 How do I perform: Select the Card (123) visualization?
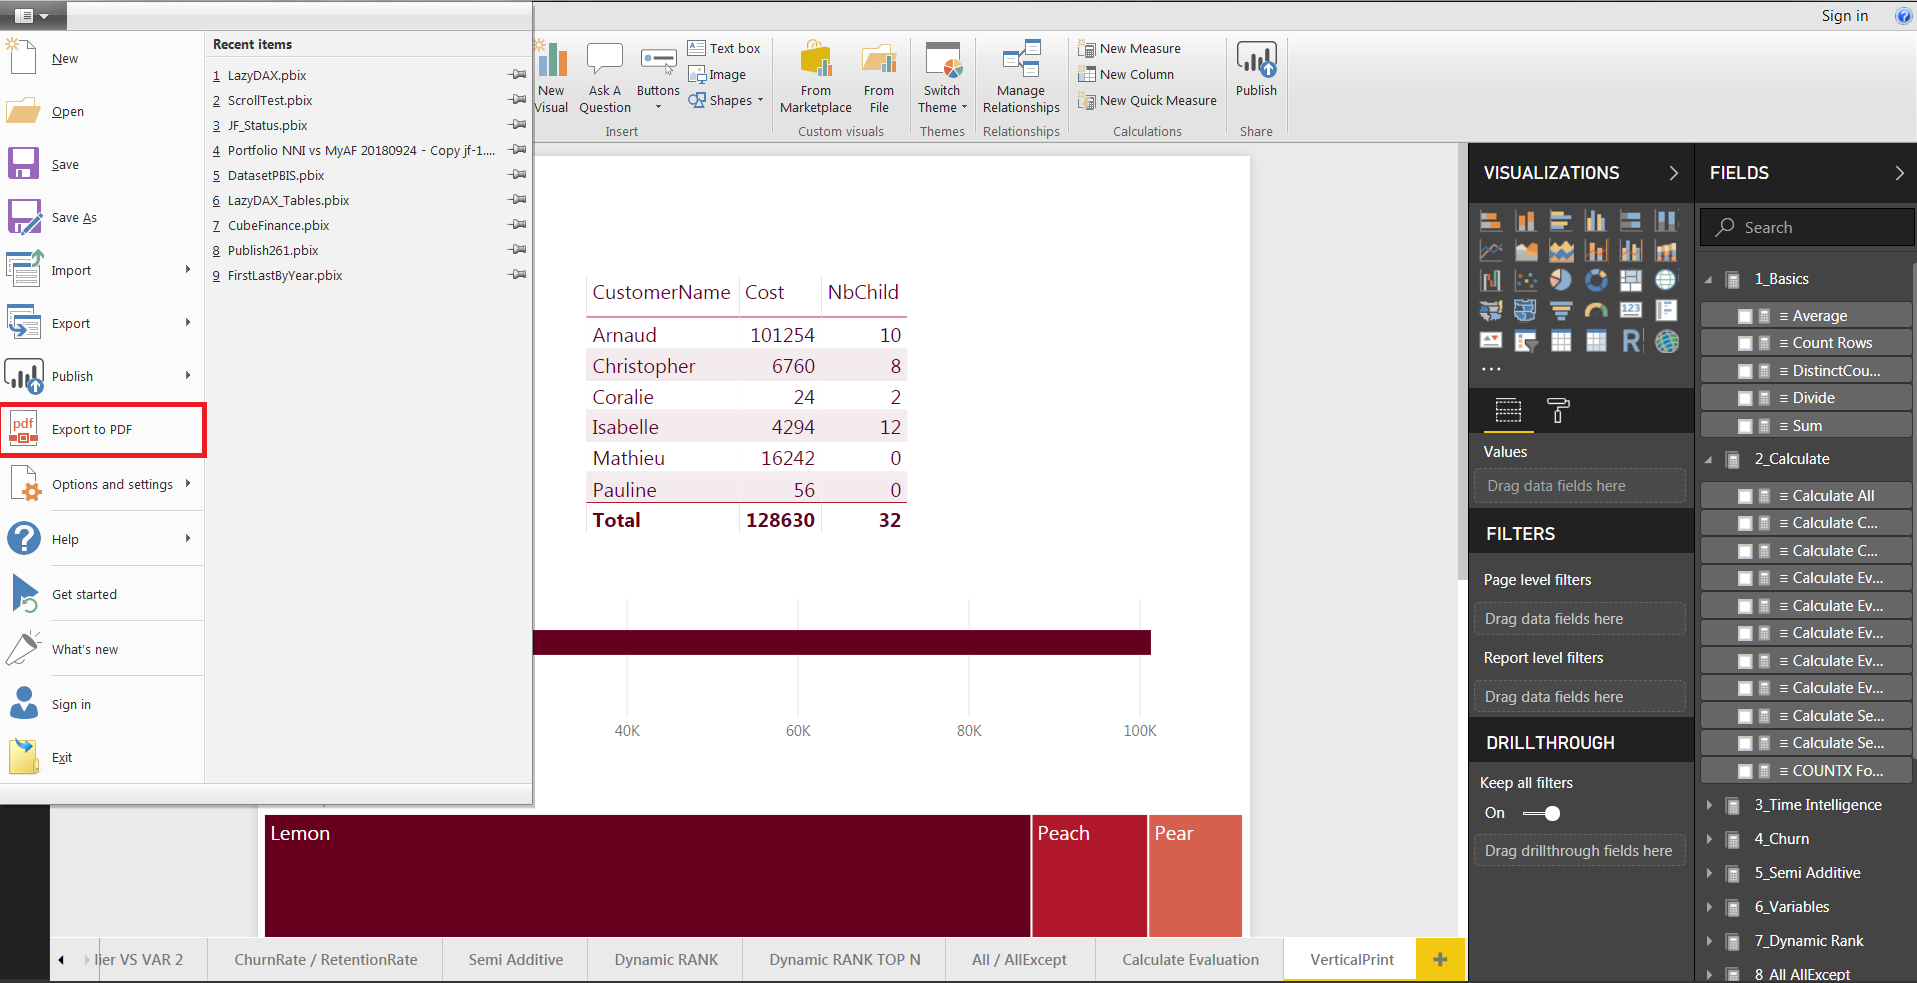tap(1631, 311)
